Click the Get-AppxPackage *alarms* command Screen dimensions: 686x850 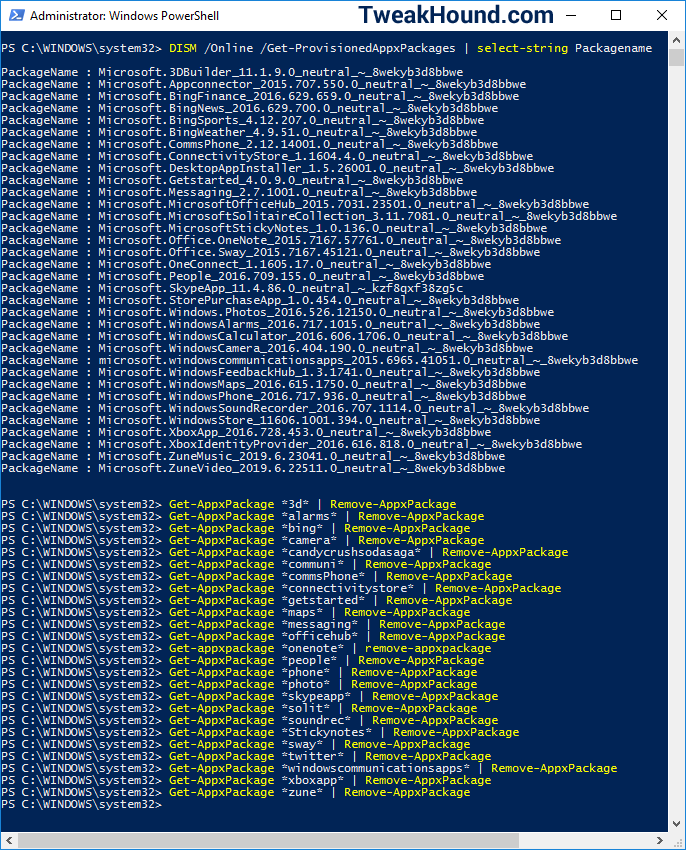click(243, 516)
